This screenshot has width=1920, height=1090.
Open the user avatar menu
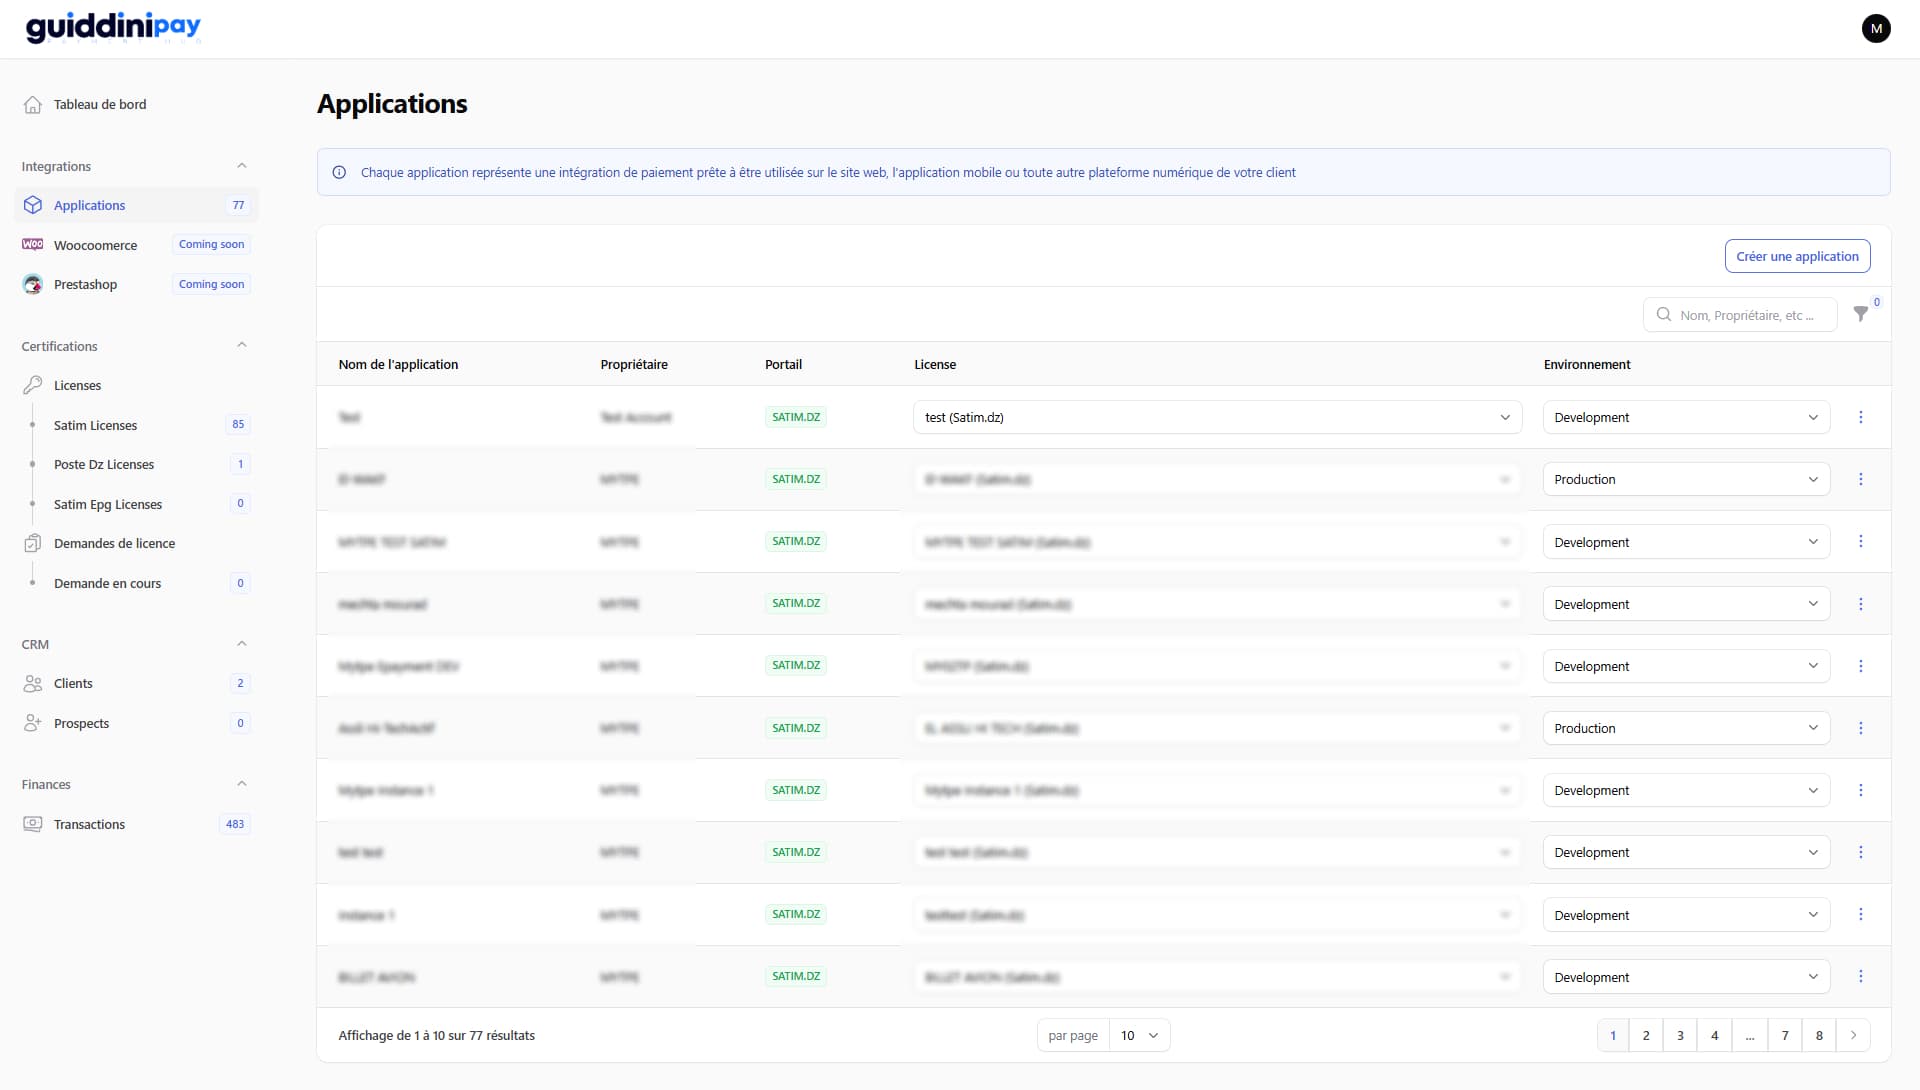pyautogui.click(x=1877, y=28)
